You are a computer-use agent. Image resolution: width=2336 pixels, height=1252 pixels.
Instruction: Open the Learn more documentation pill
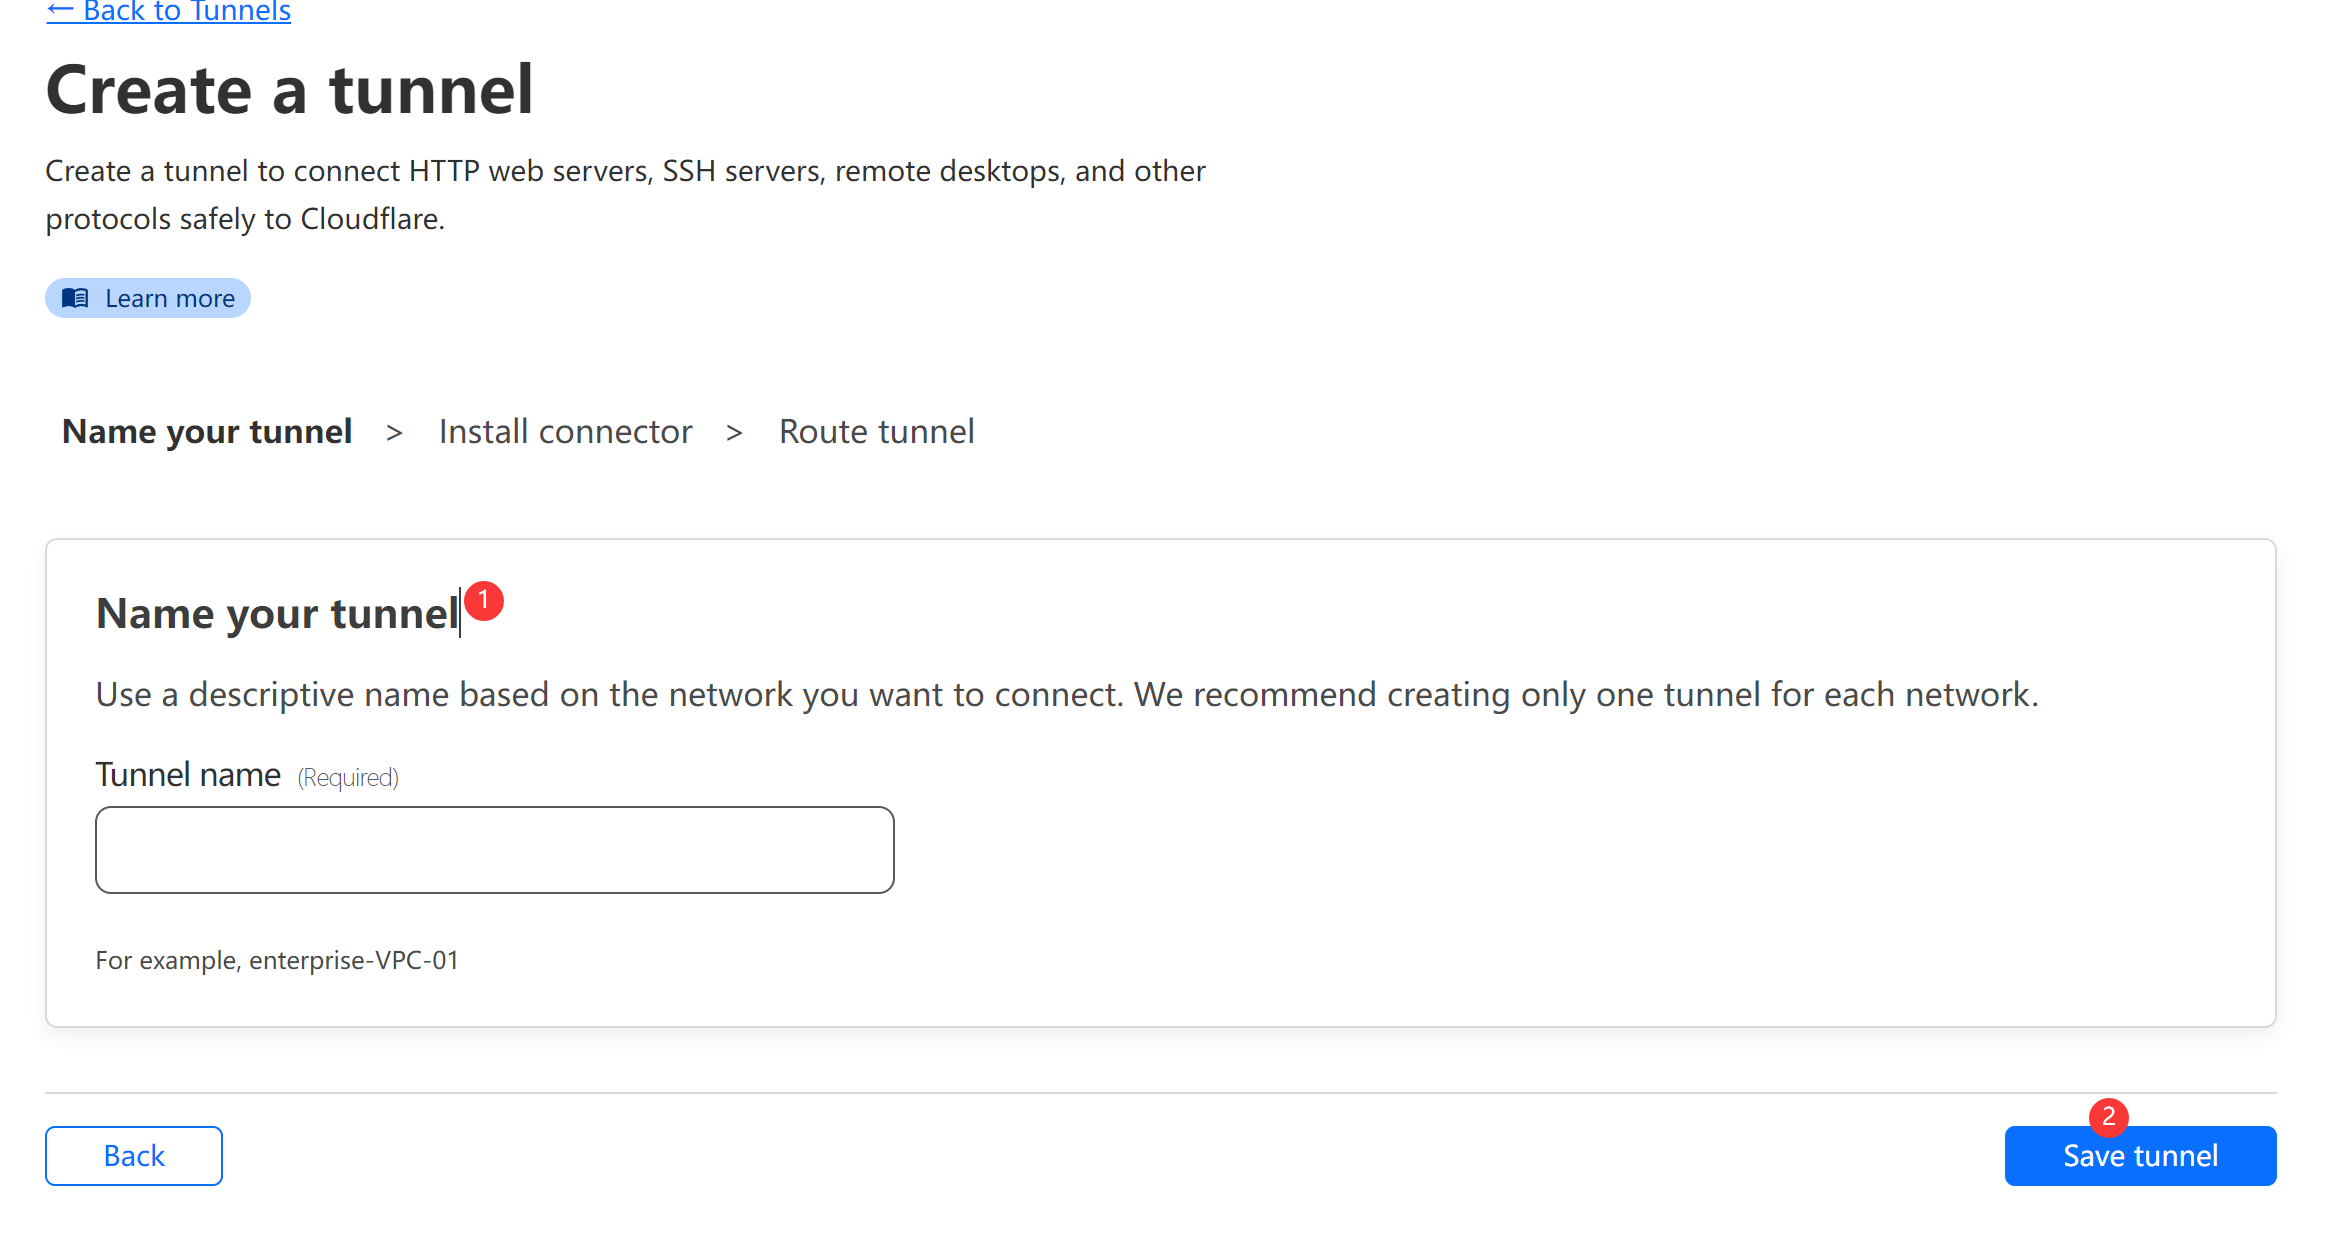click(148, 298)
